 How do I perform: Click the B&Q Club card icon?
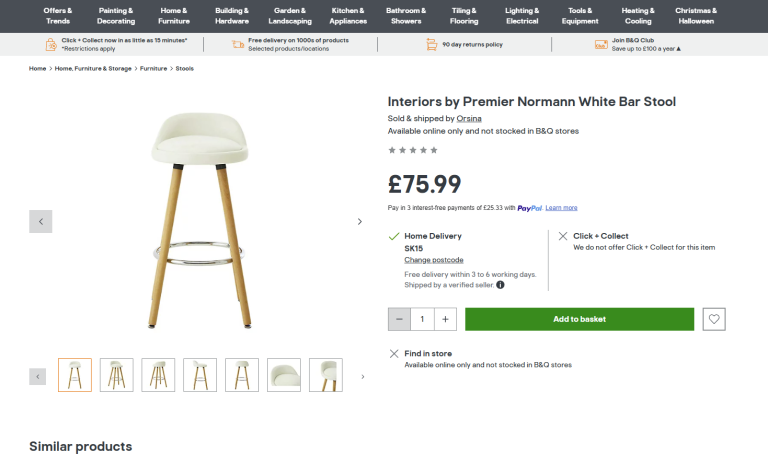pos(601,44)
